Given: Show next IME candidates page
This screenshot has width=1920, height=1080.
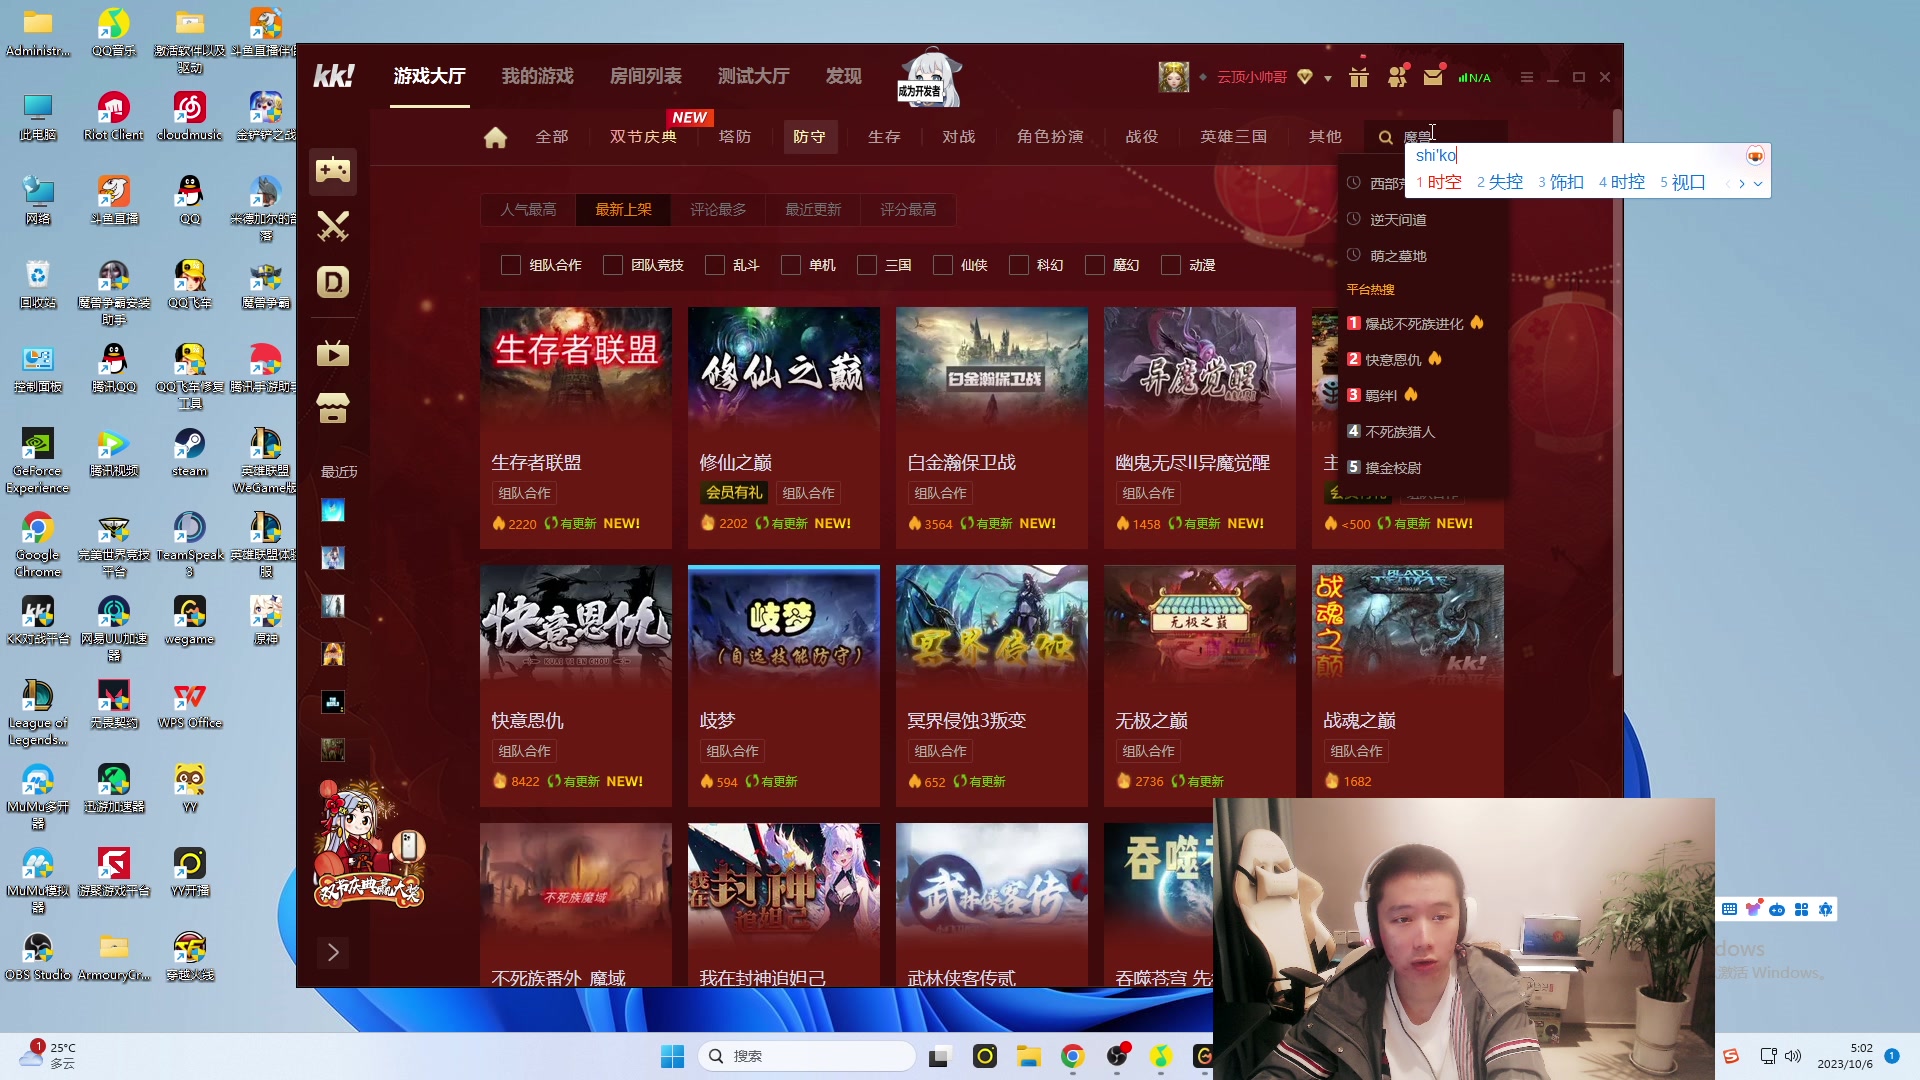Looking at the screenshot, I should 1742,183.
